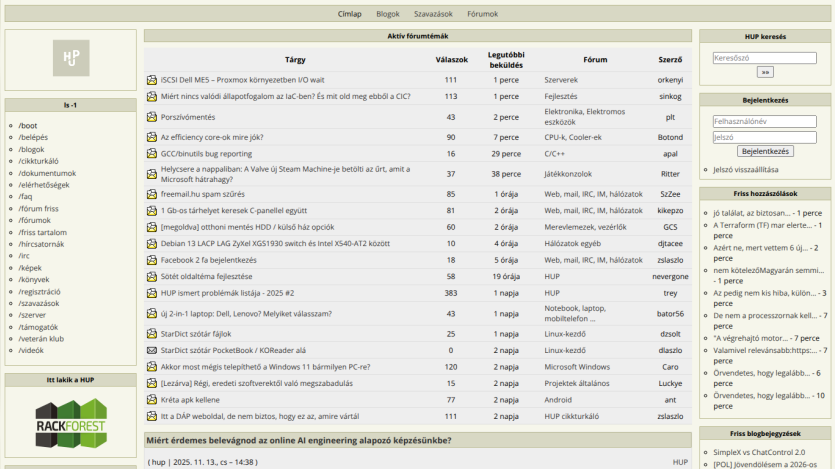Click topic icon beside Helycsere a nappaliban thread
This screenshot has width=835, height=469.
tap(152, 174)
